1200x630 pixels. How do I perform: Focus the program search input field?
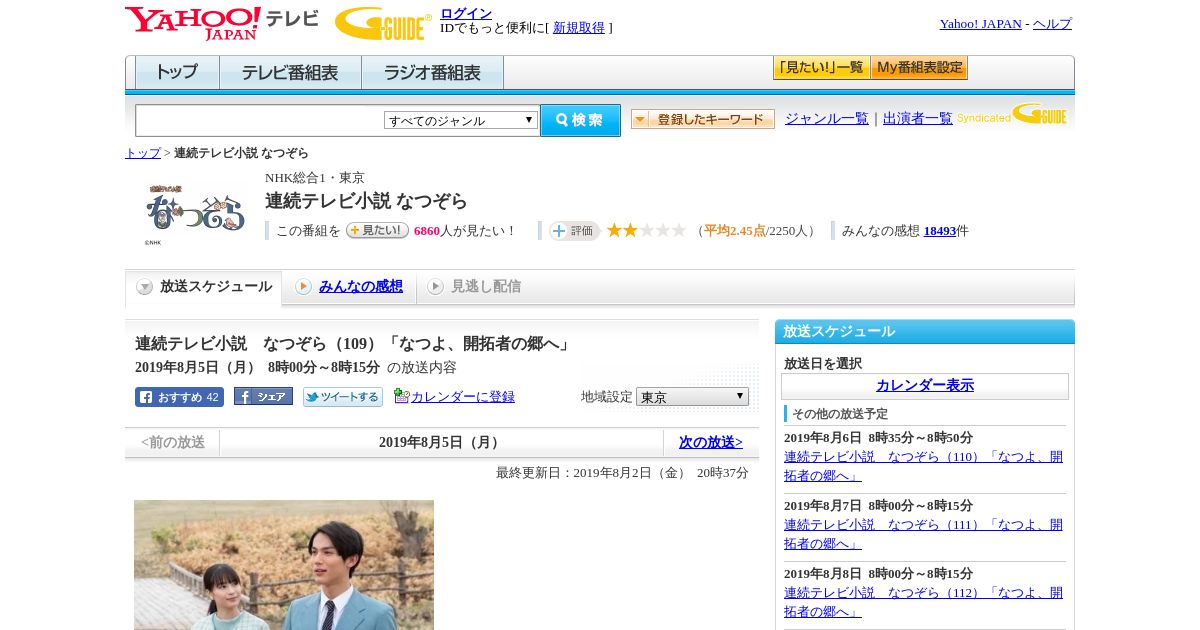[260, 120]
